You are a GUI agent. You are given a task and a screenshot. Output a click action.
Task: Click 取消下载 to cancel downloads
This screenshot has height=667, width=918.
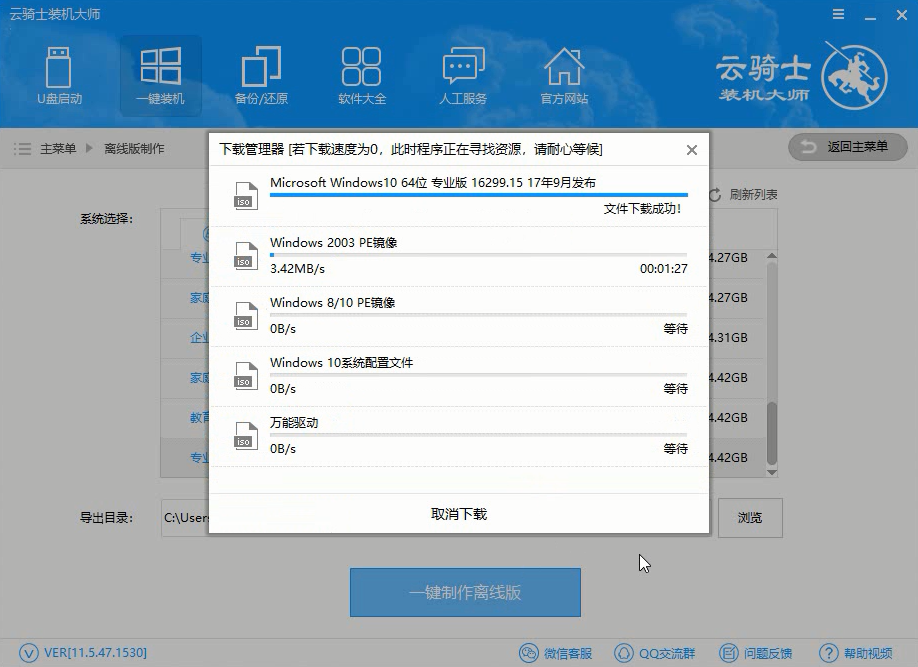[x=459, y=514]
